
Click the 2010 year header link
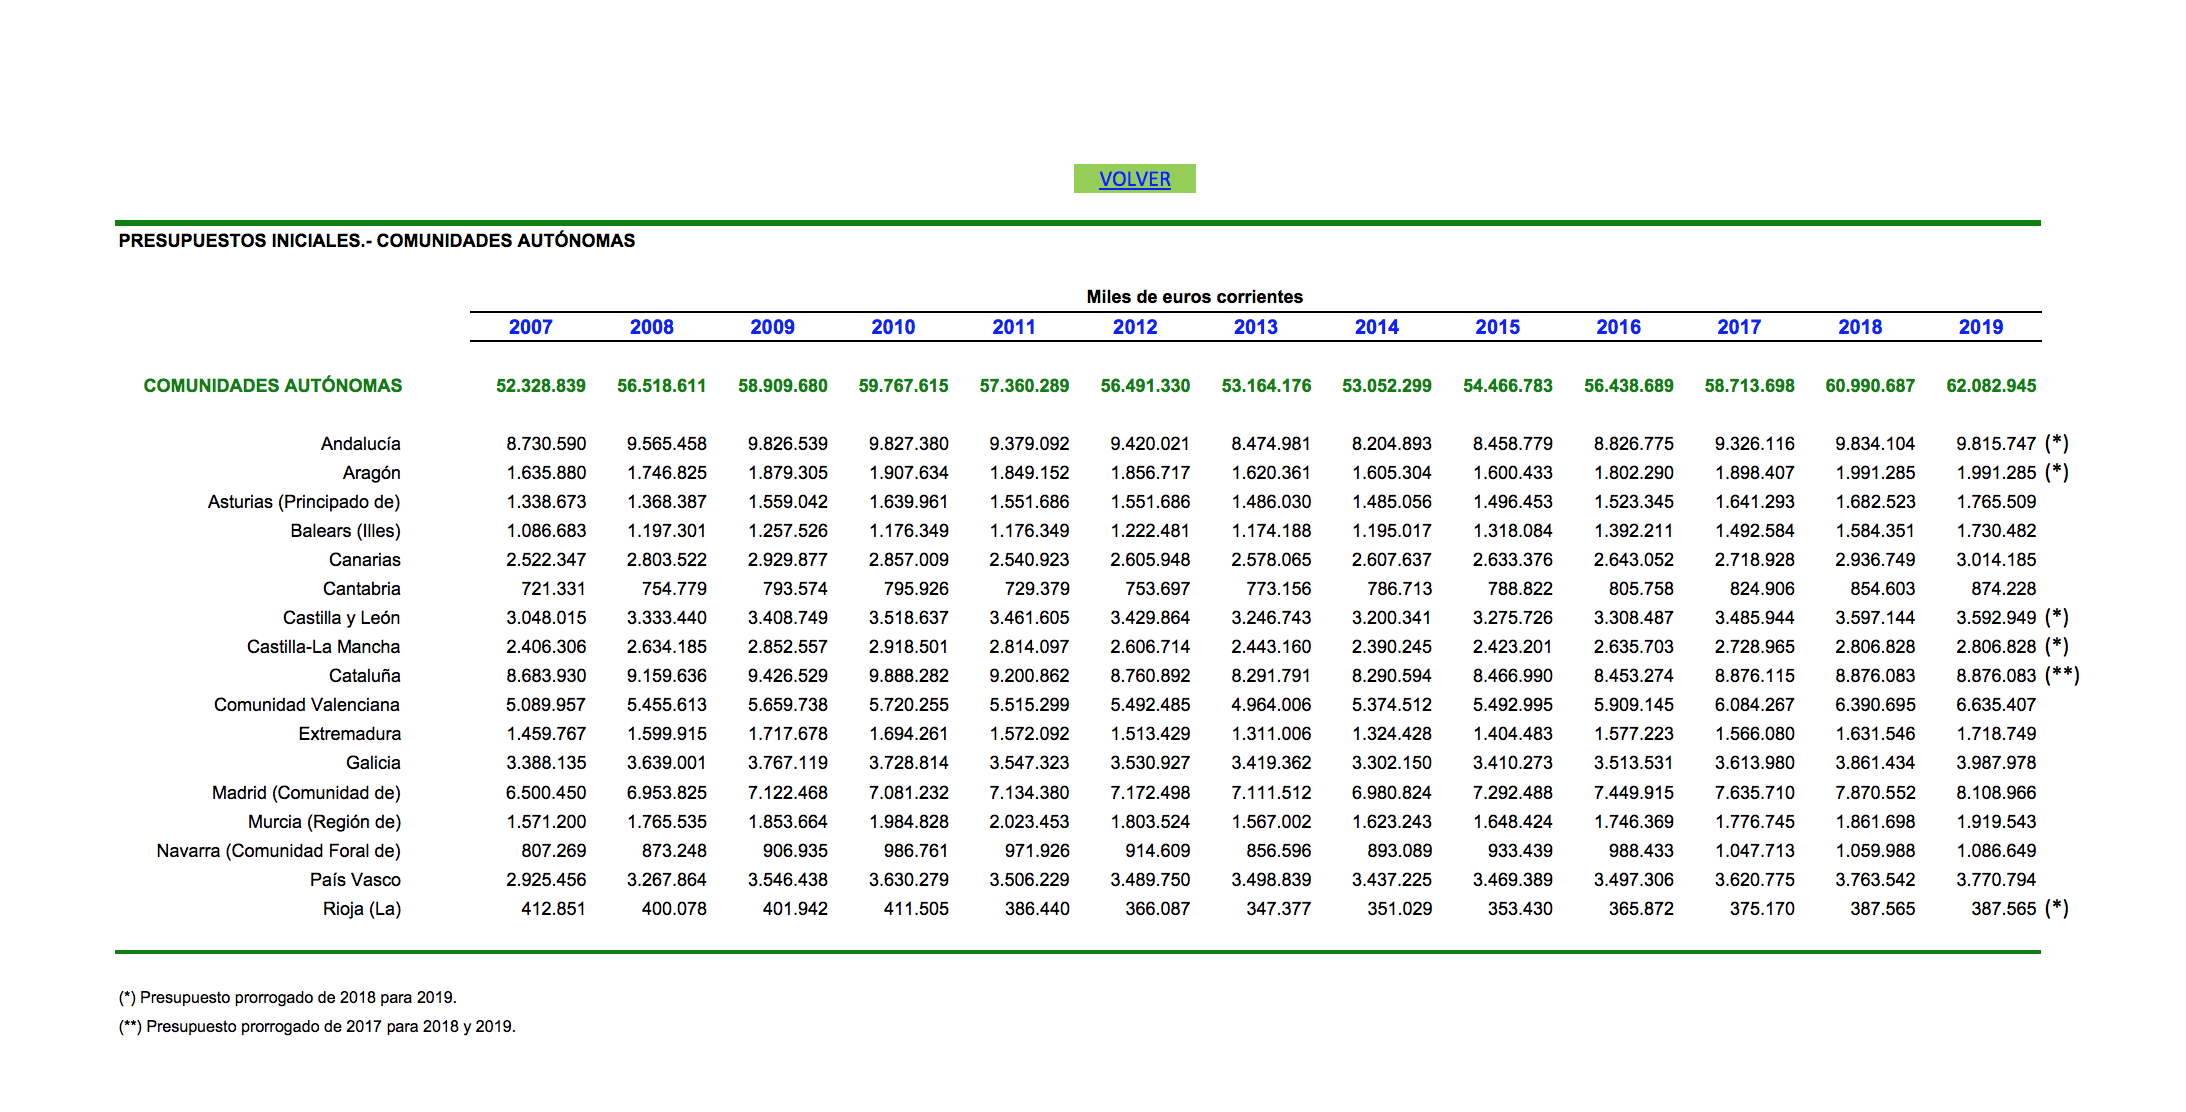pyautogui.click(x=893, y=327)
